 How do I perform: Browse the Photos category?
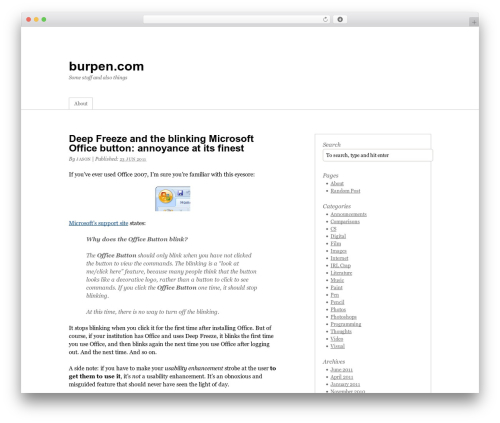point(338,309)
